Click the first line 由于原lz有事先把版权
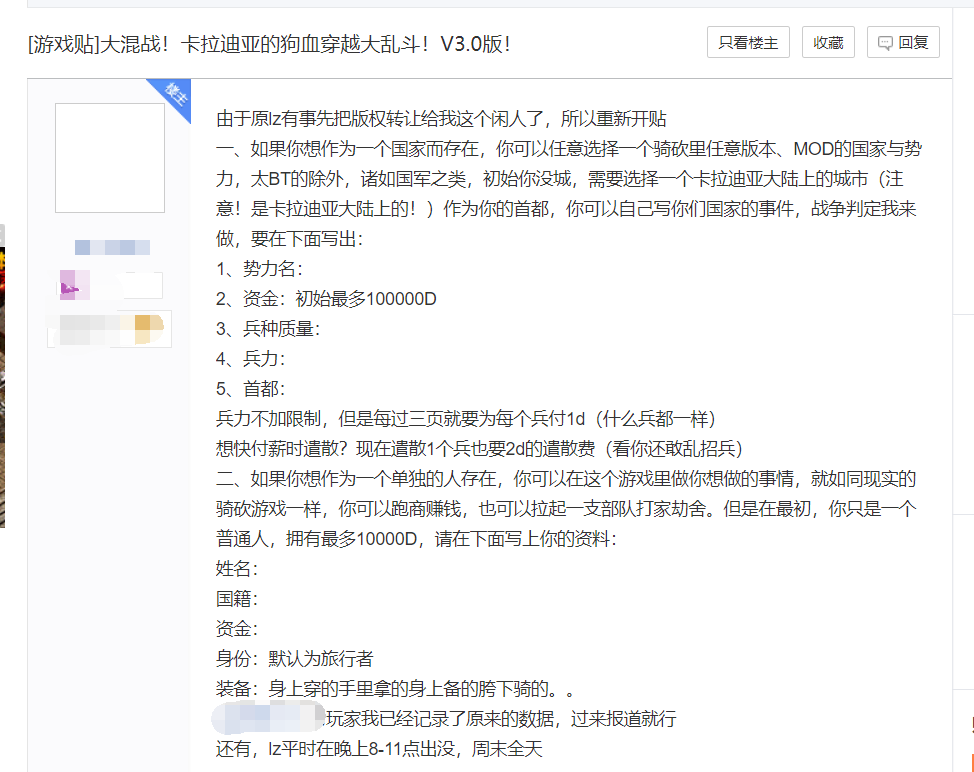The image size is (974, 772). 441,119
